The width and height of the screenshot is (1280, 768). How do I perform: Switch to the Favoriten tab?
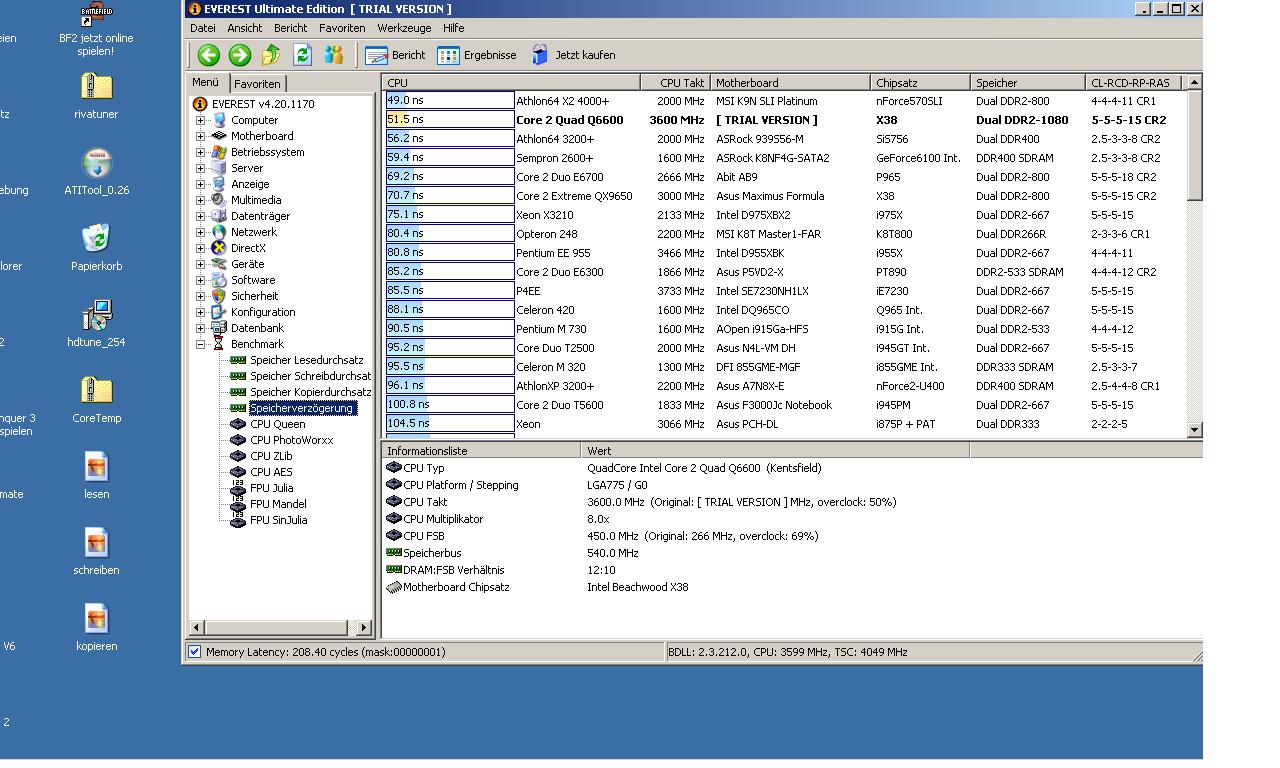(x=257, y=84)
